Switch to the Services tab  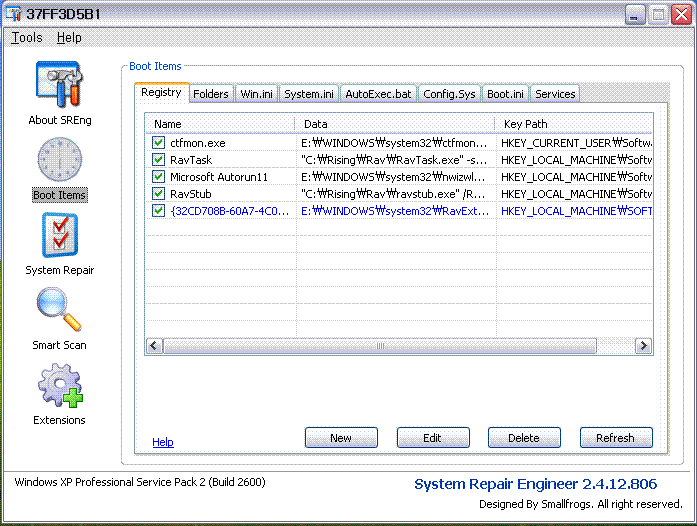coord(555,94)
